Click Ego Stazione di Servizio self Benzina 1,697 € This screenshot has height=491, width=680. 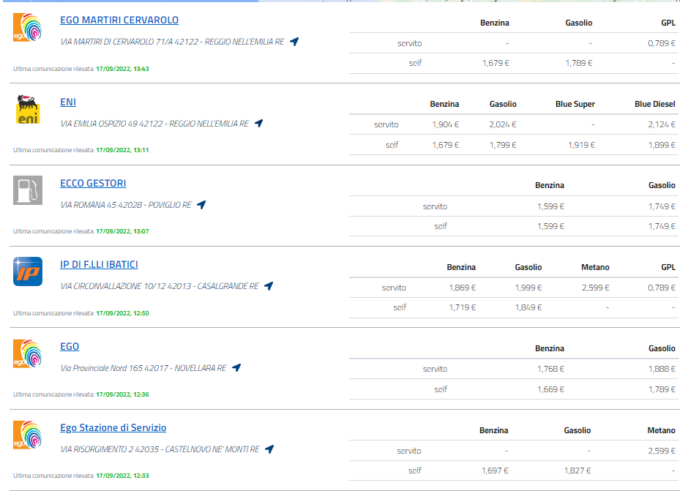[495, 471]
